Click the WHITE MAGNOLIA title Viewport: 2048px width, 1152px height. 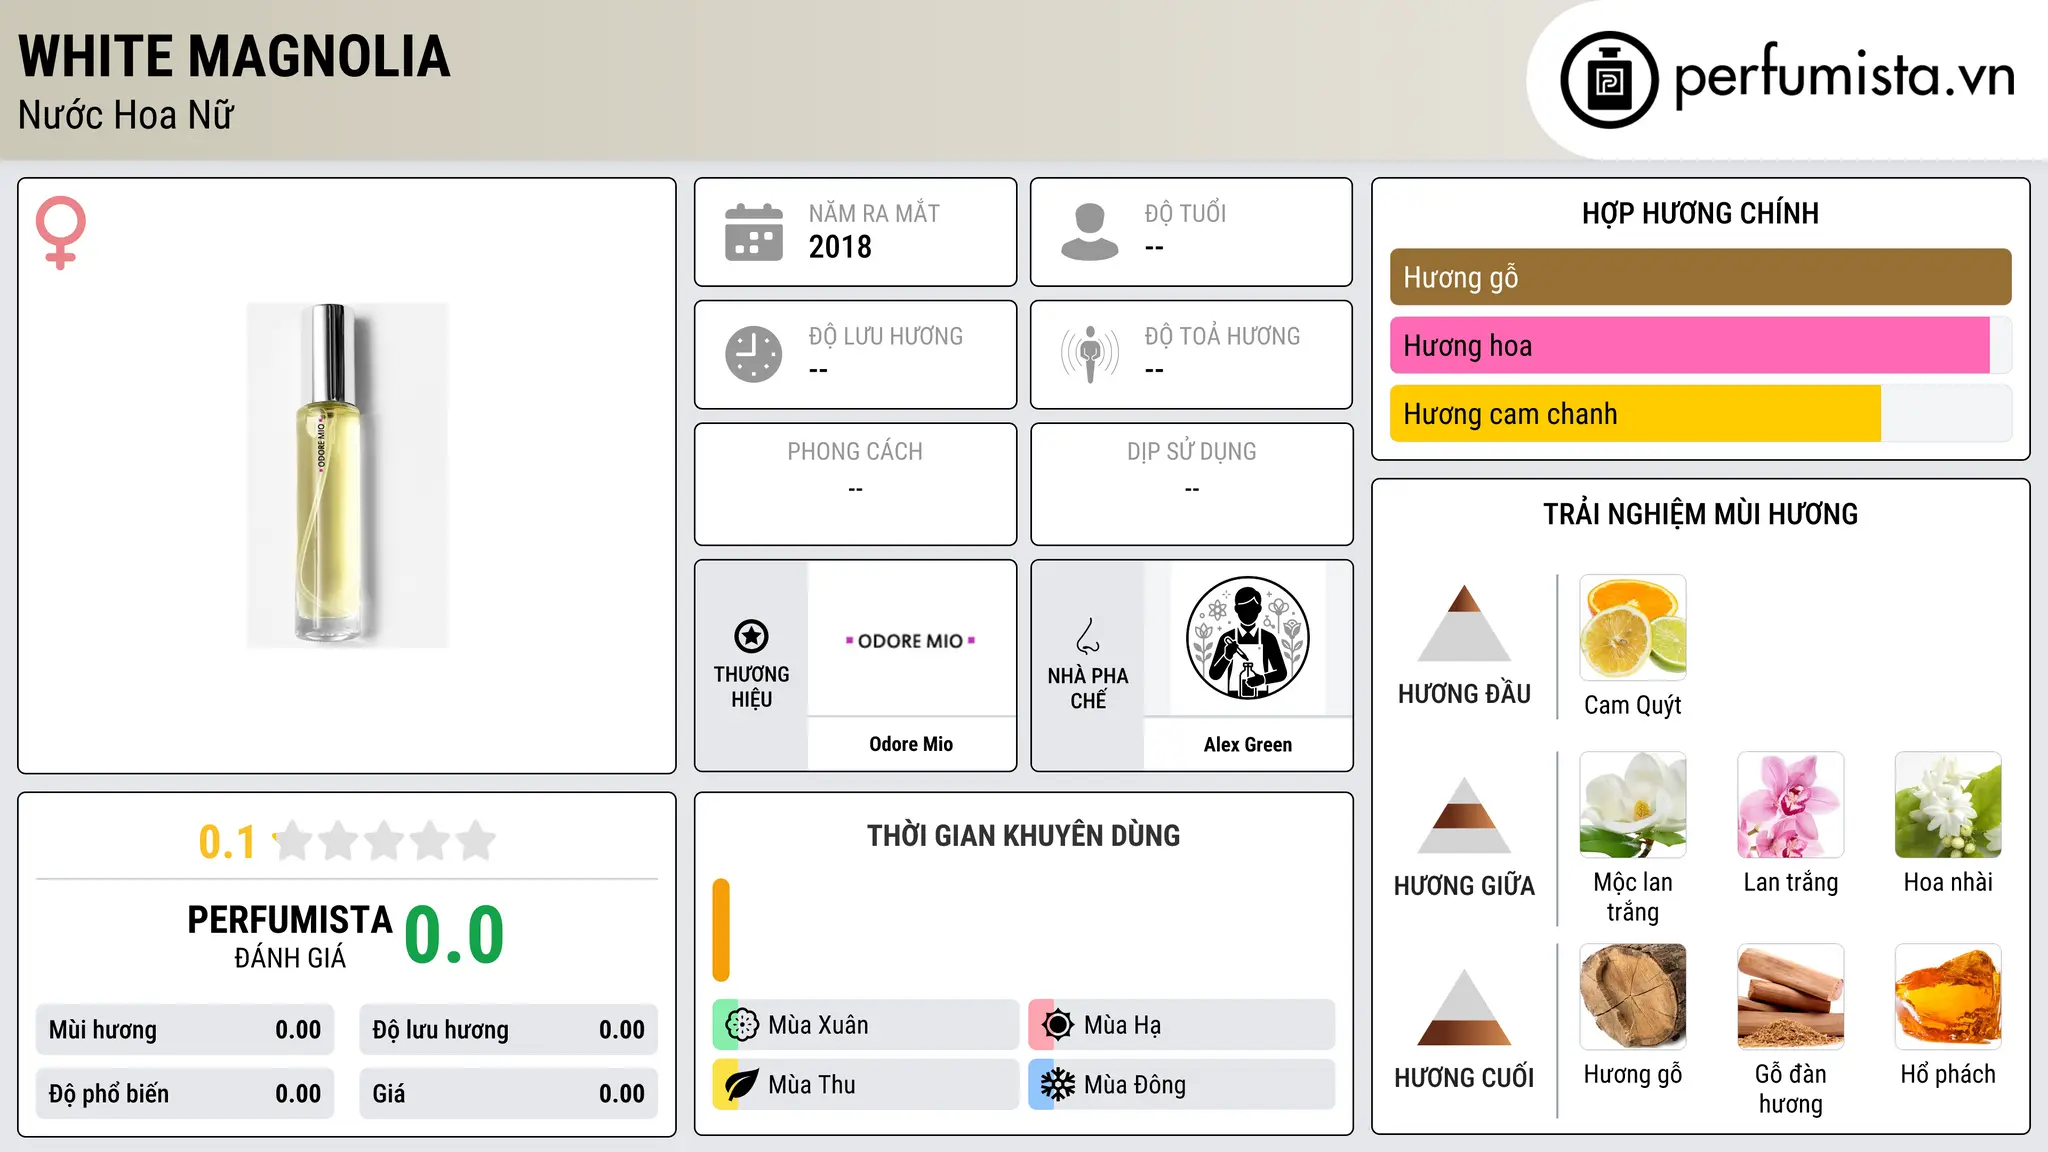[234, 56]
